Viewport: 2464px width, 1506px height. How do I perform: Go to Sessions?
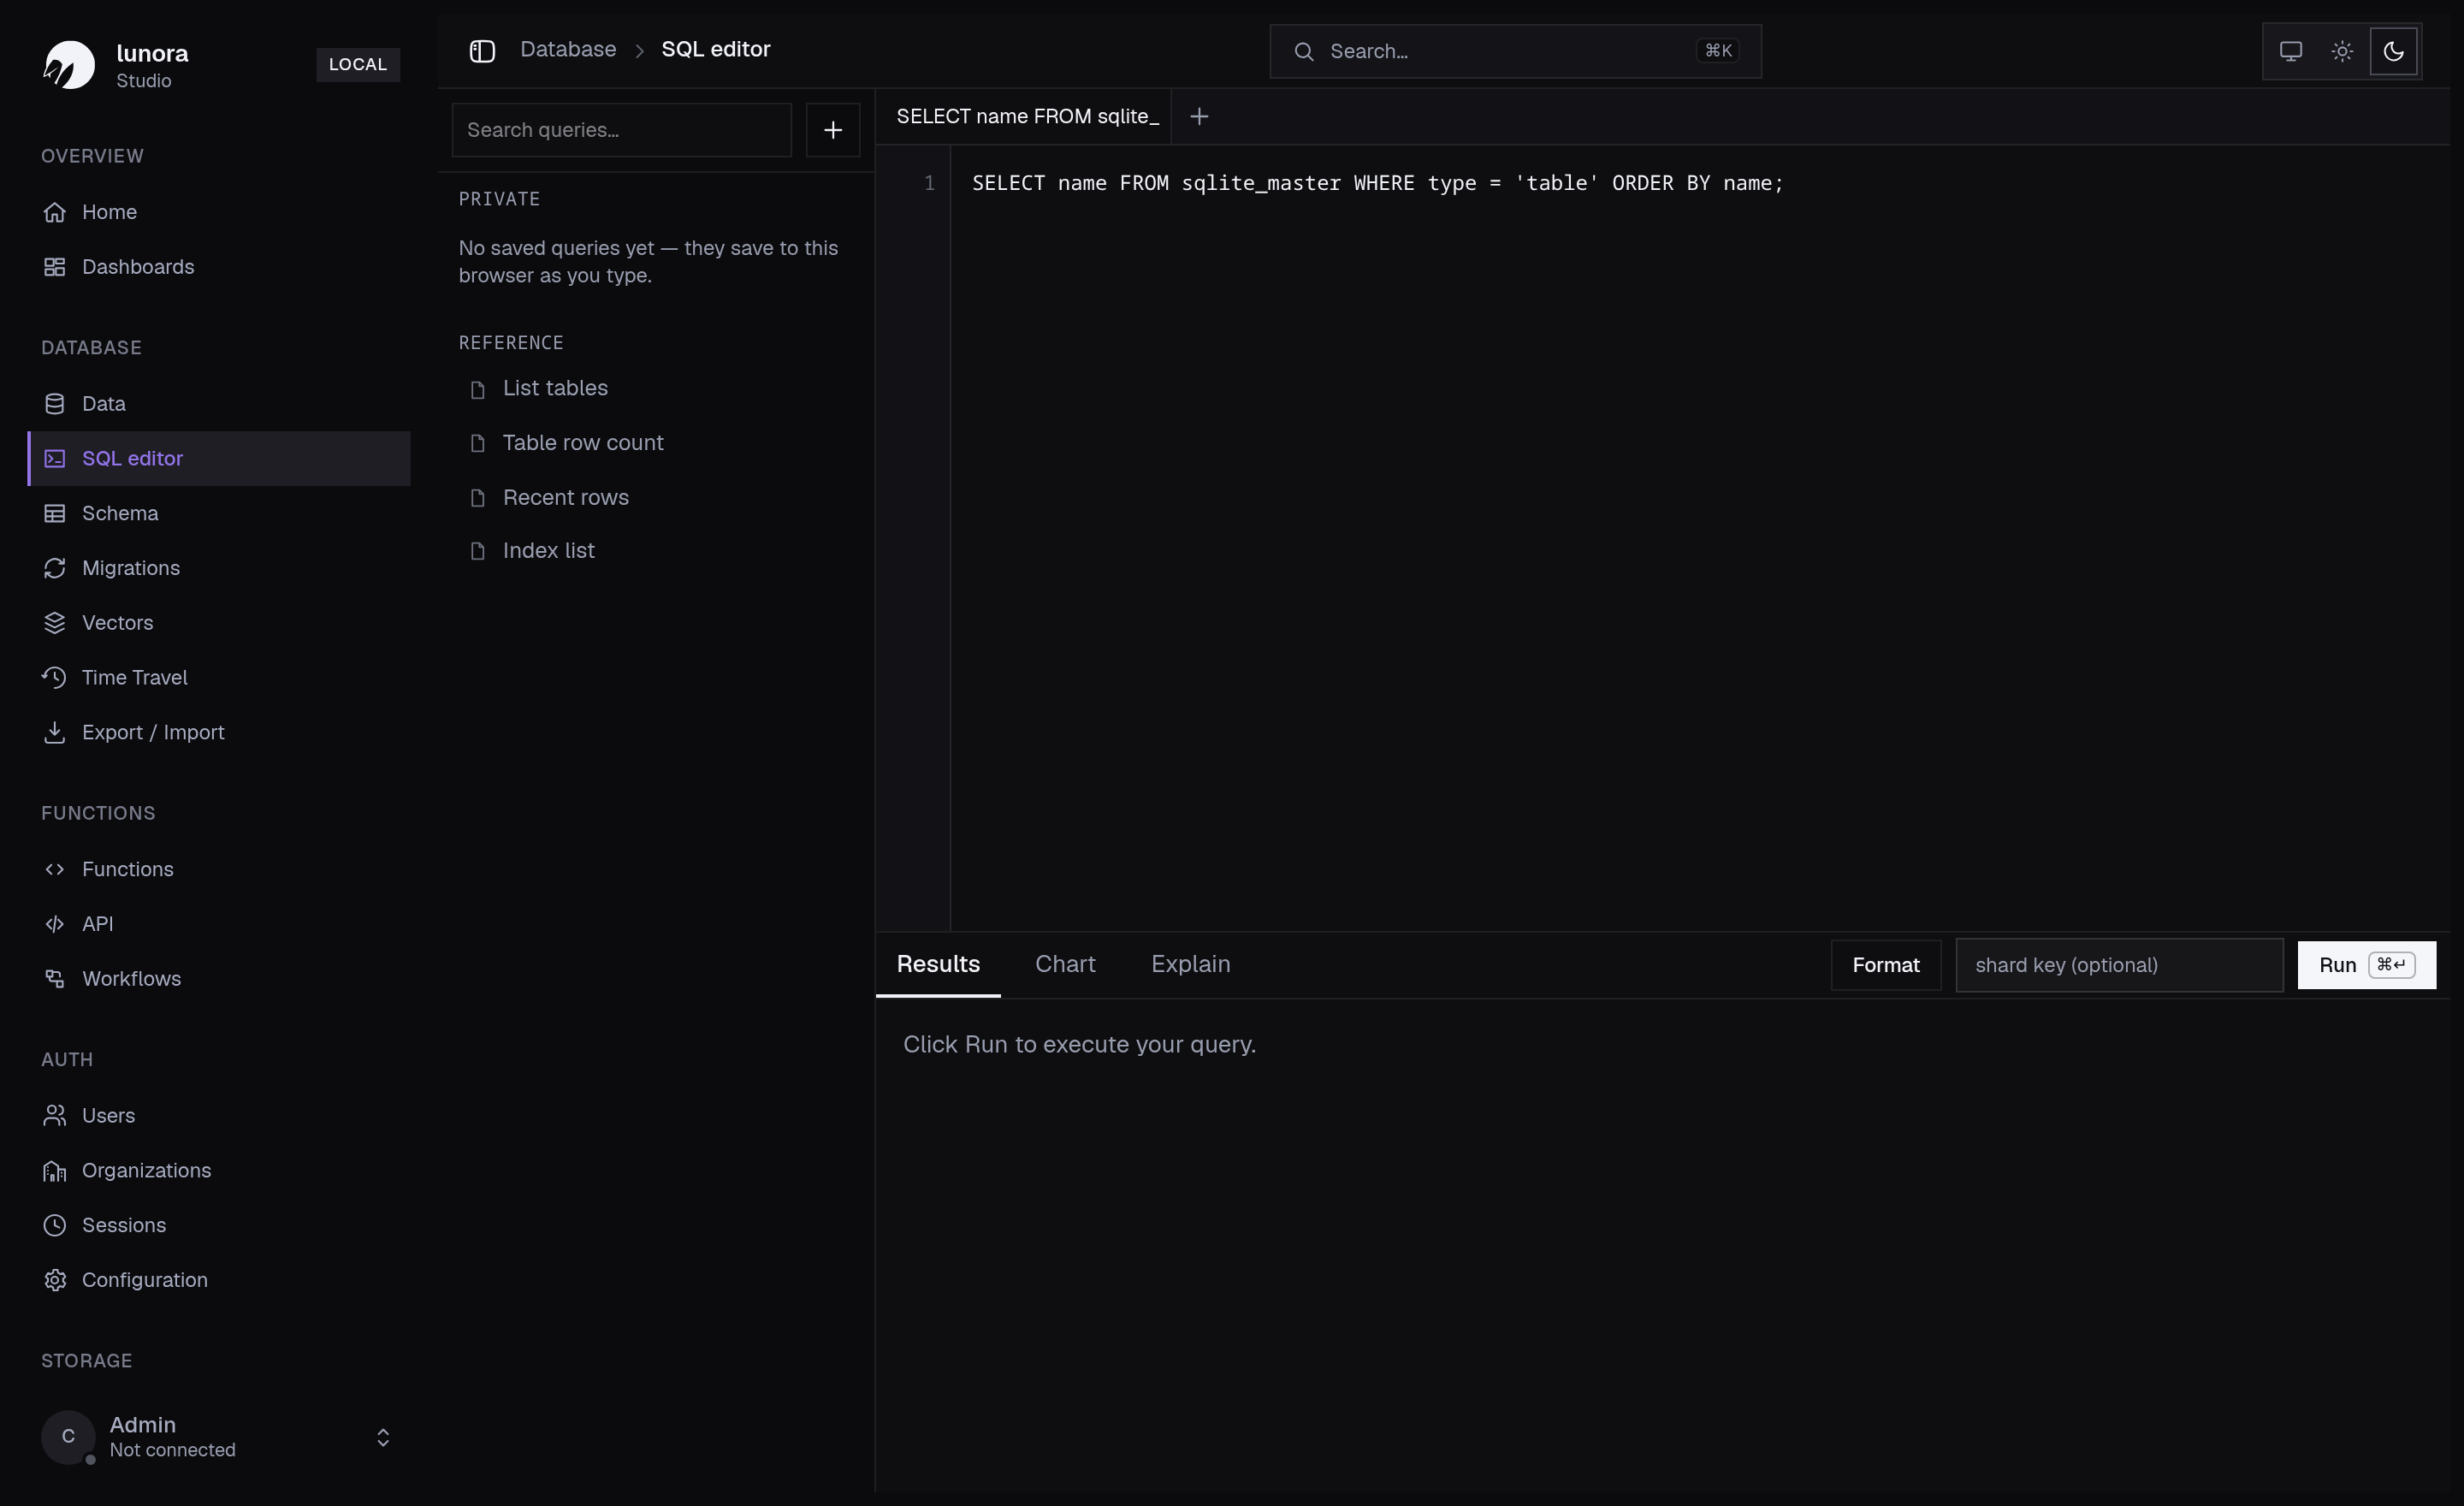[x=219, y=1225]
